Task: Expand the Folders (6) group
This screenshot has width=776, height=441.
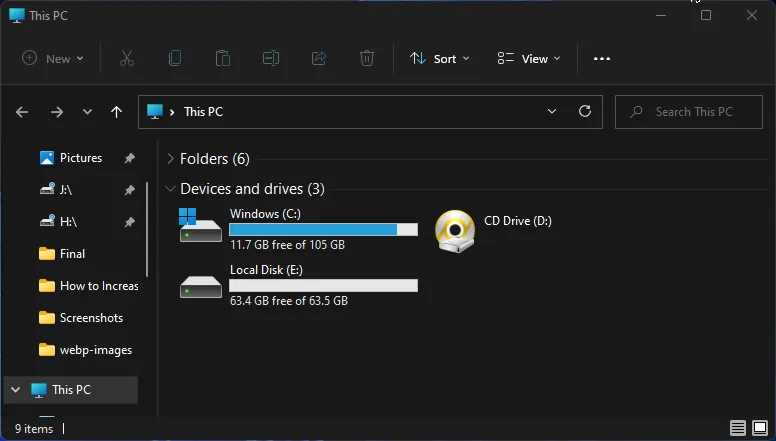Action: tap(171, 159)
